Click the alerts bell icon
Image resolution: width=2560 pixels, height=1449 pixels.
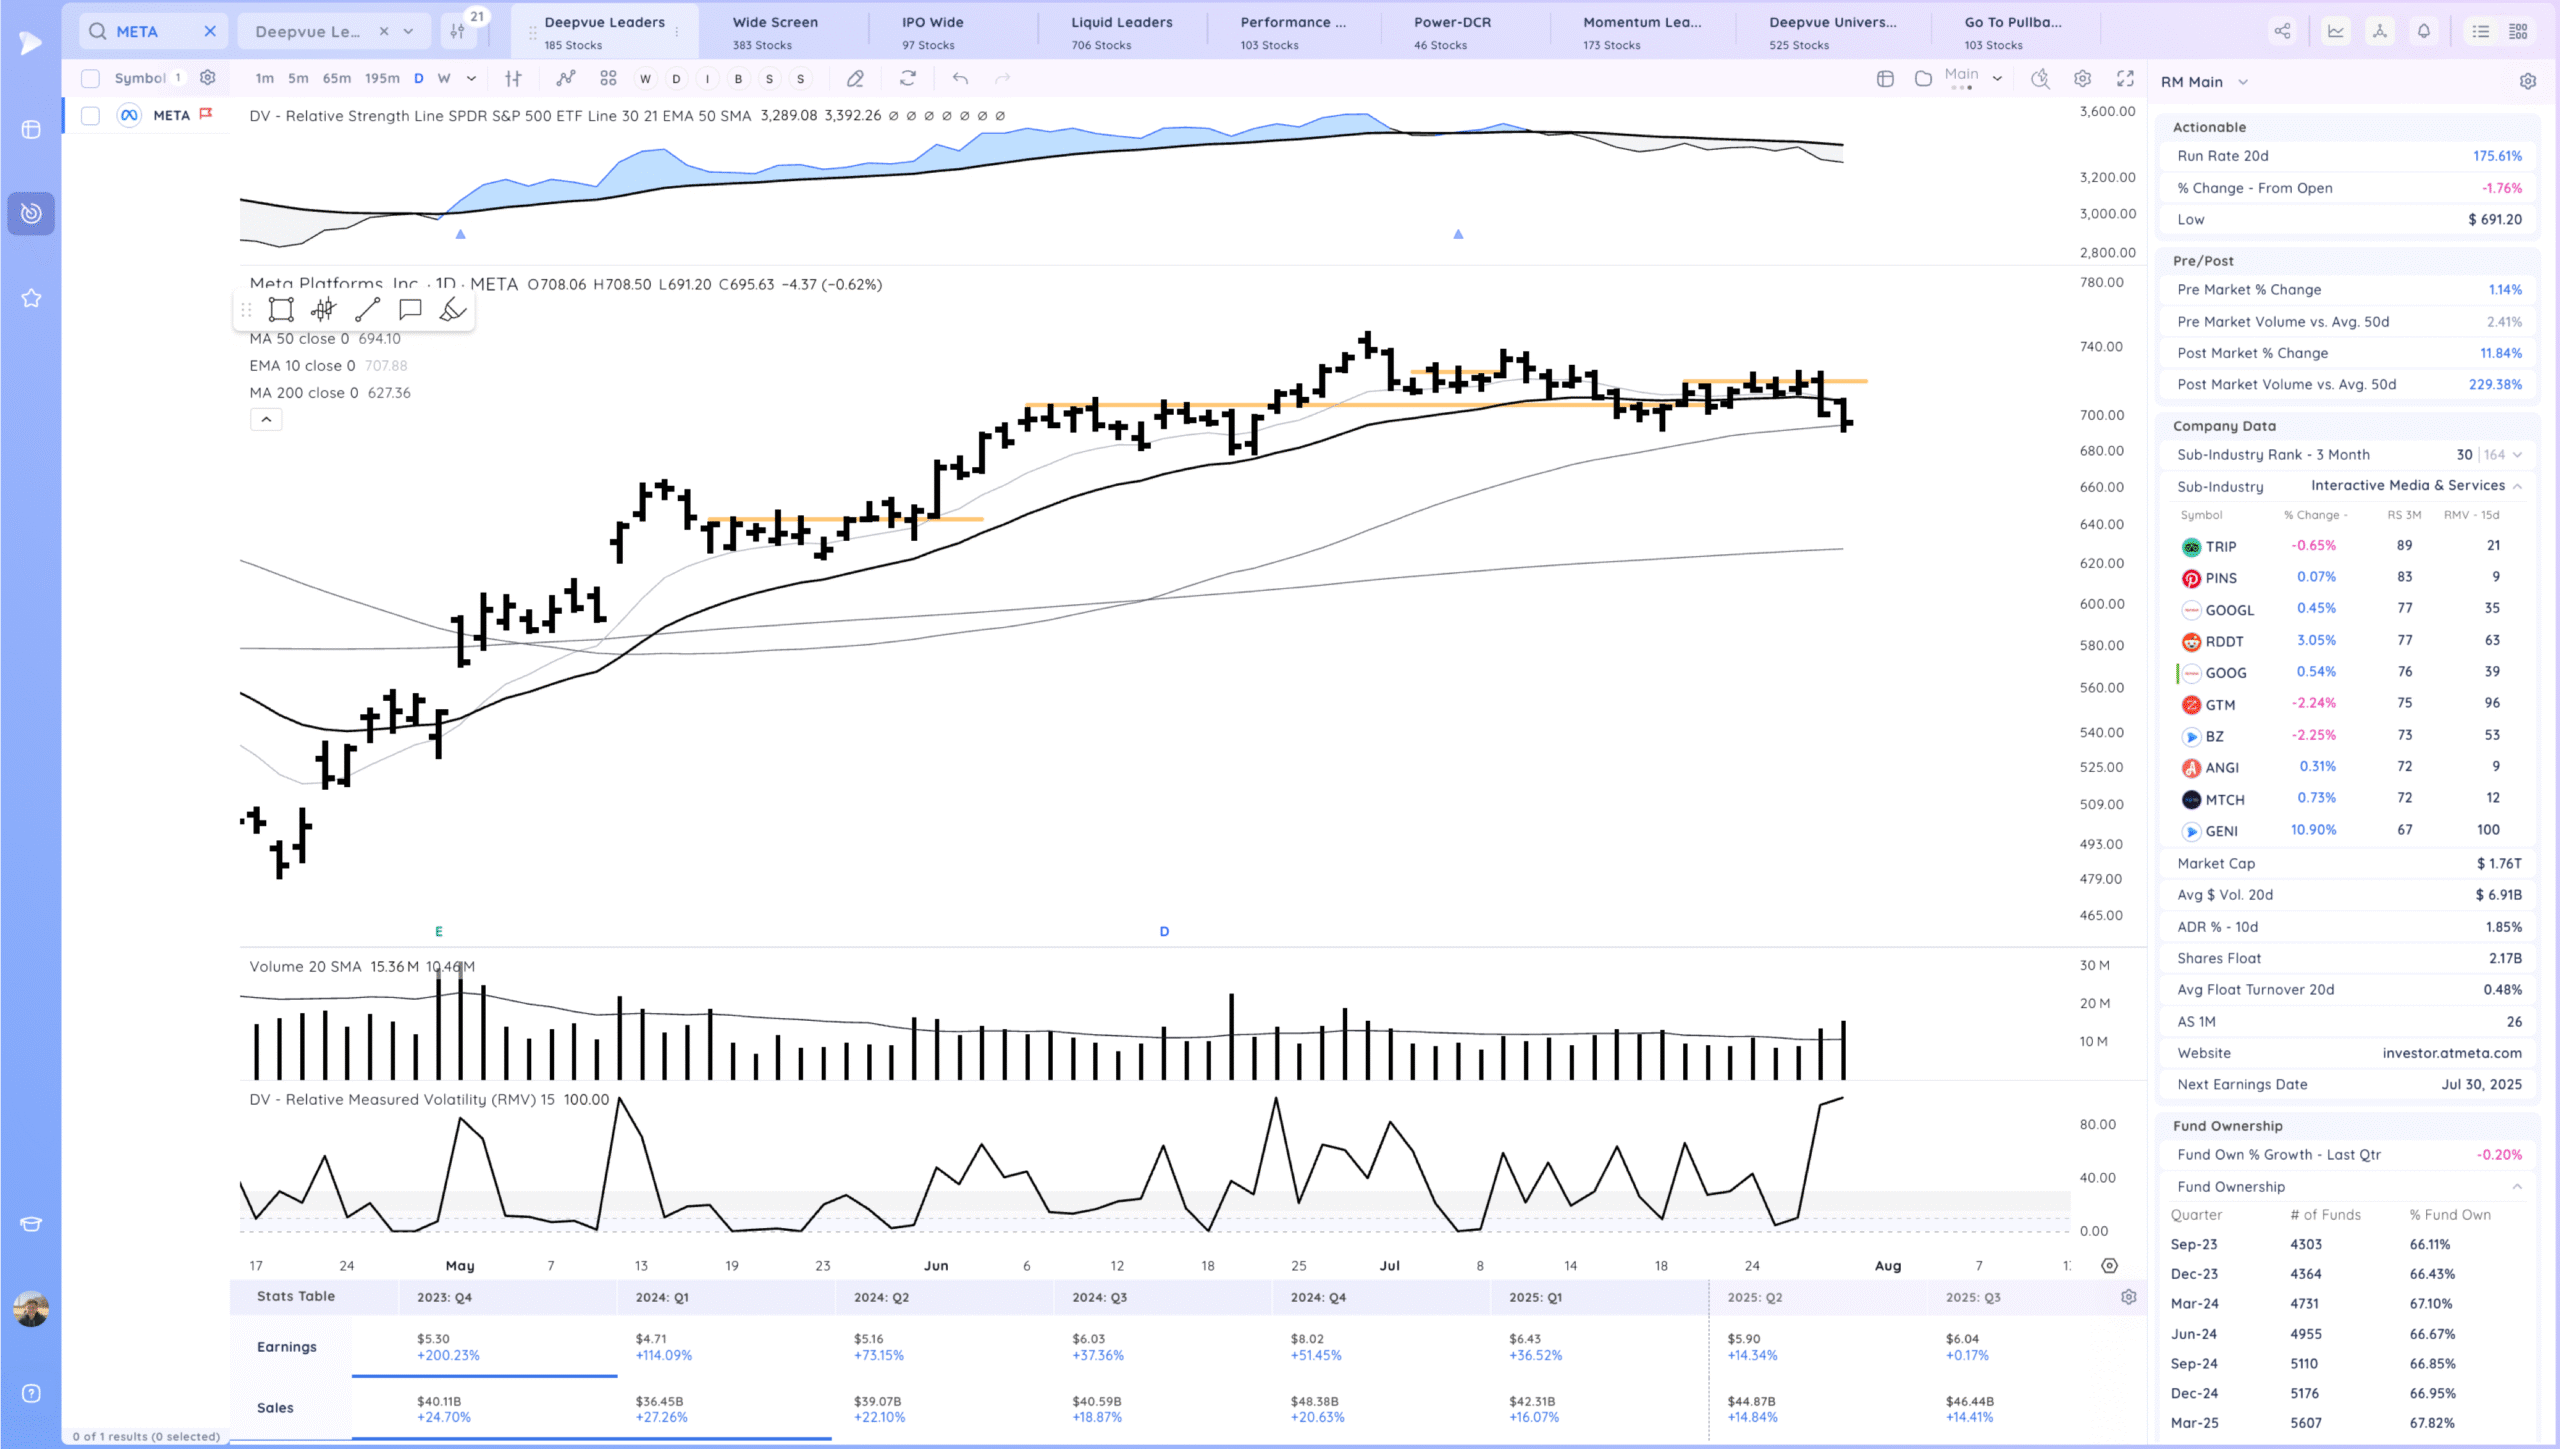click(2424, 32)
